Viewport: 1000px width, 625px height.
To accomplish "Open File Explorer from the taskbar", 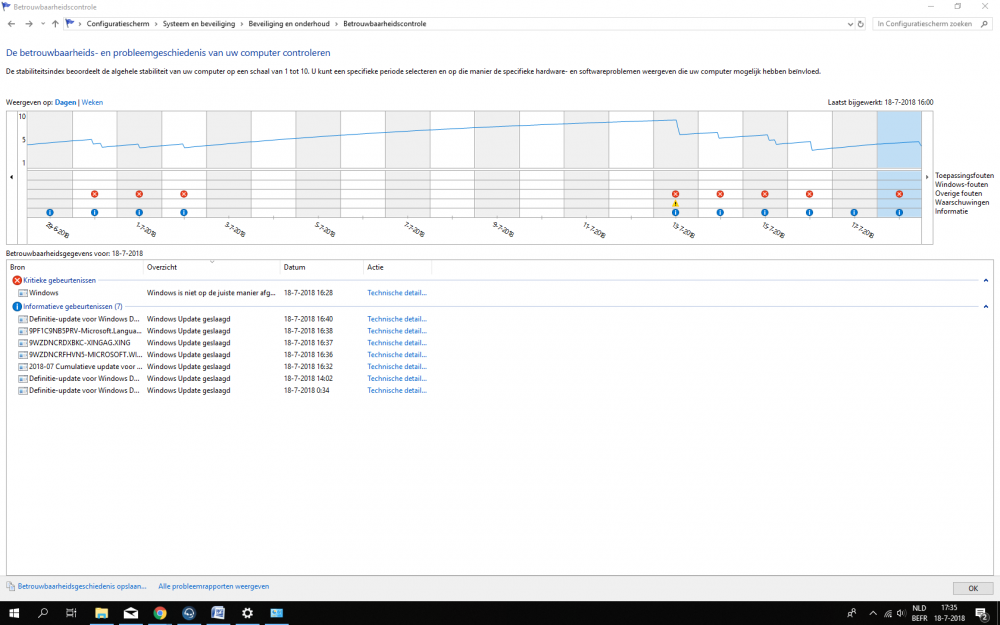I will click(101, 613).
